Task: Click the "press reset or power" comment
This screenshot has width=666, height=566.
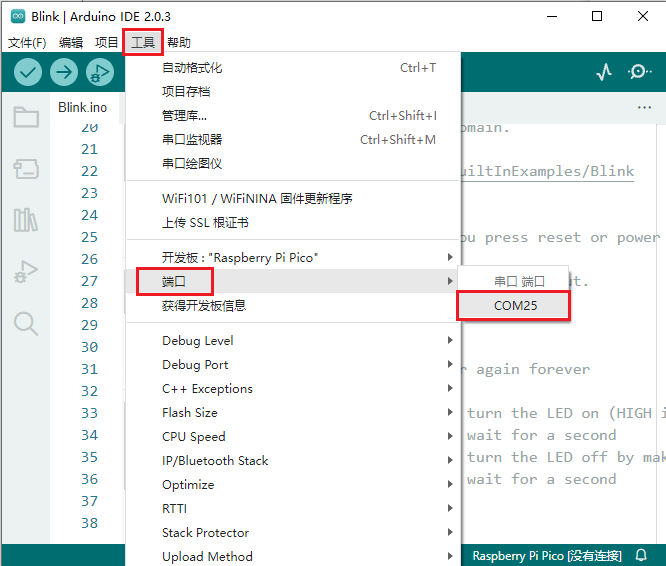Action: (573, 238)
